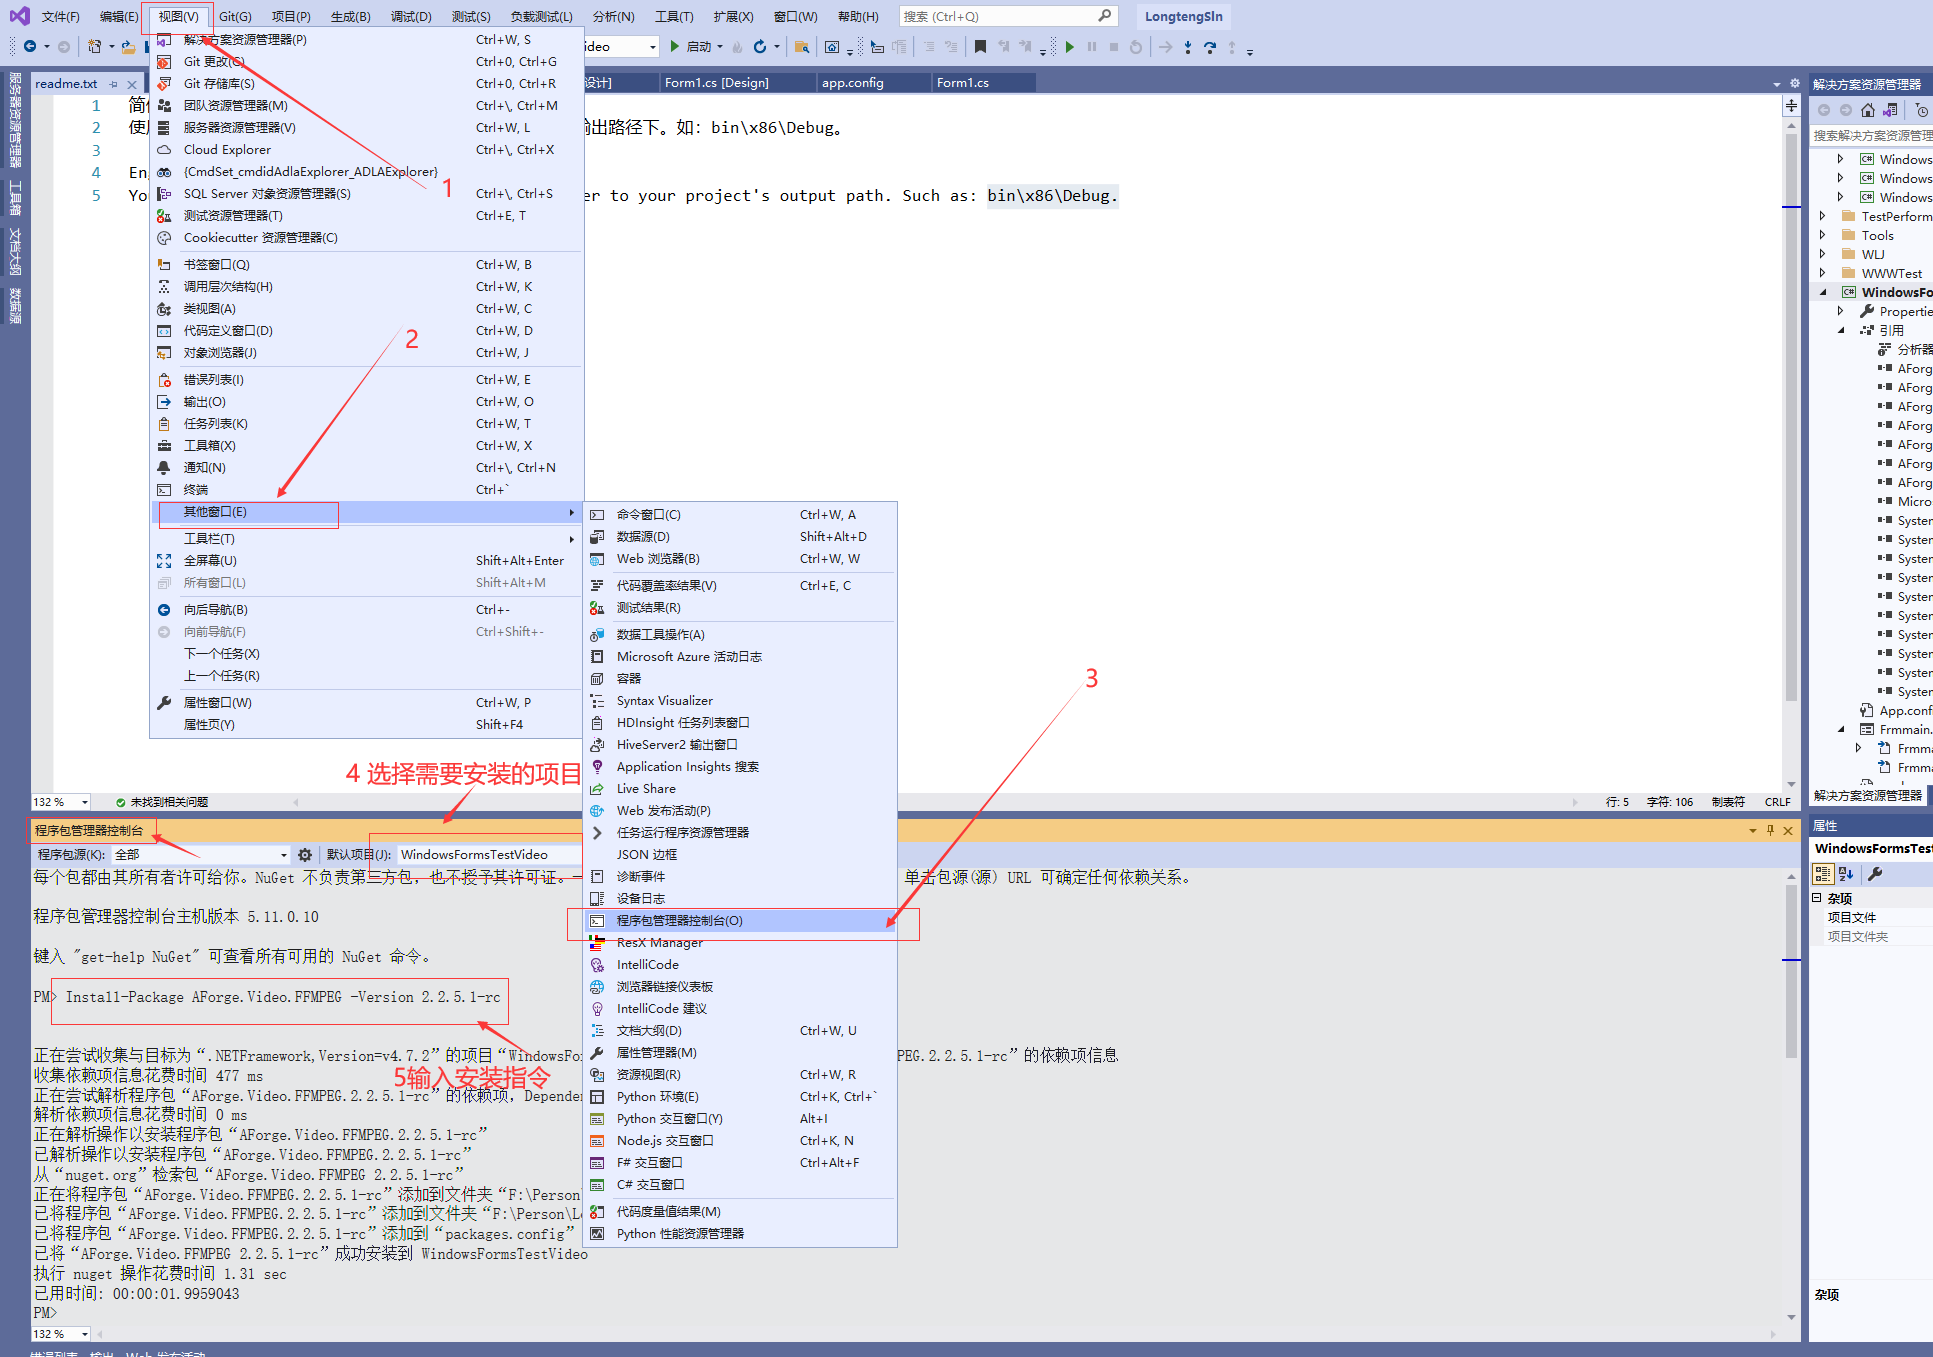Toggle categorized view in Properties panel
The height and width of the screenshot is (1357, 1933).
pyautogui.click(x=1823, y=874)
